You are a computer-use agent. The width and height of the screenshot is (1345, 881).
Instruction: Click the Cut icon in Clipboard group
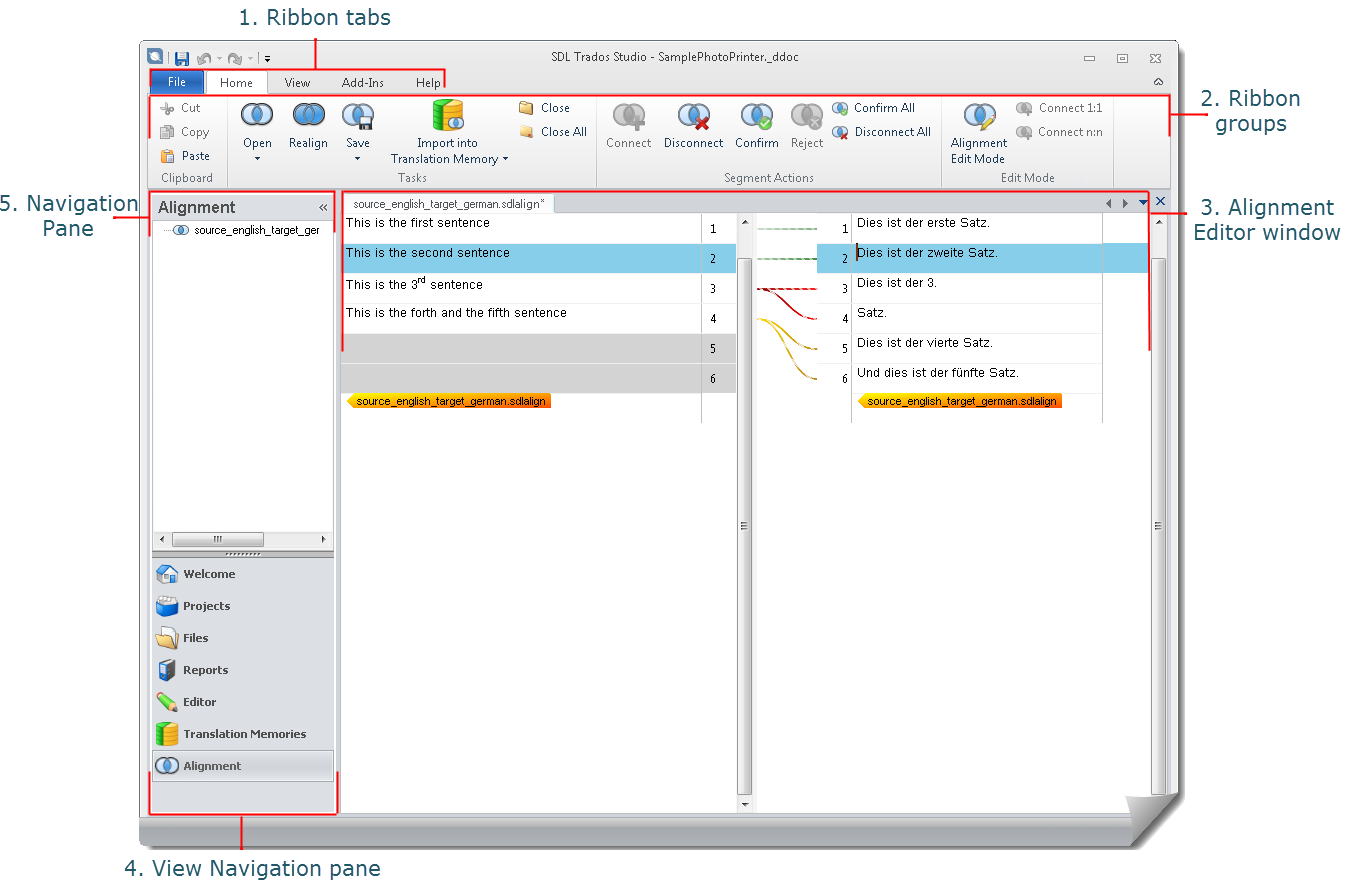(167, 108)
